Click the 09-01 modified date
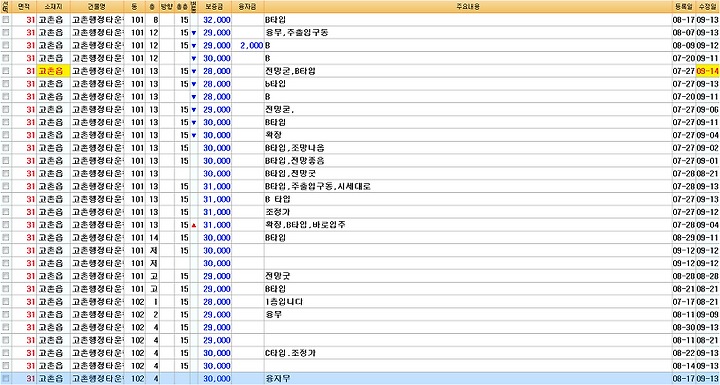Image resolution: width=720 pixels, height=385 pixels. tap(708, 161)
